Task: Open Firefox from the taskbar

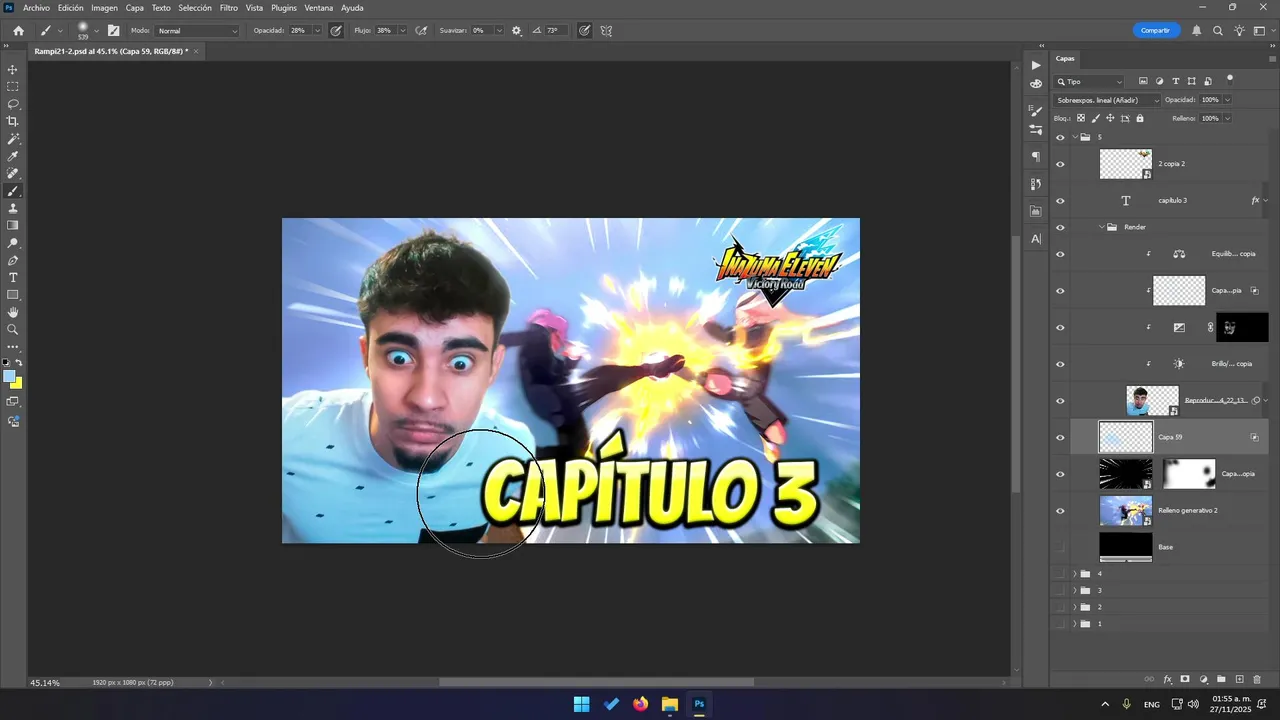Action: (x=640, y=704)
